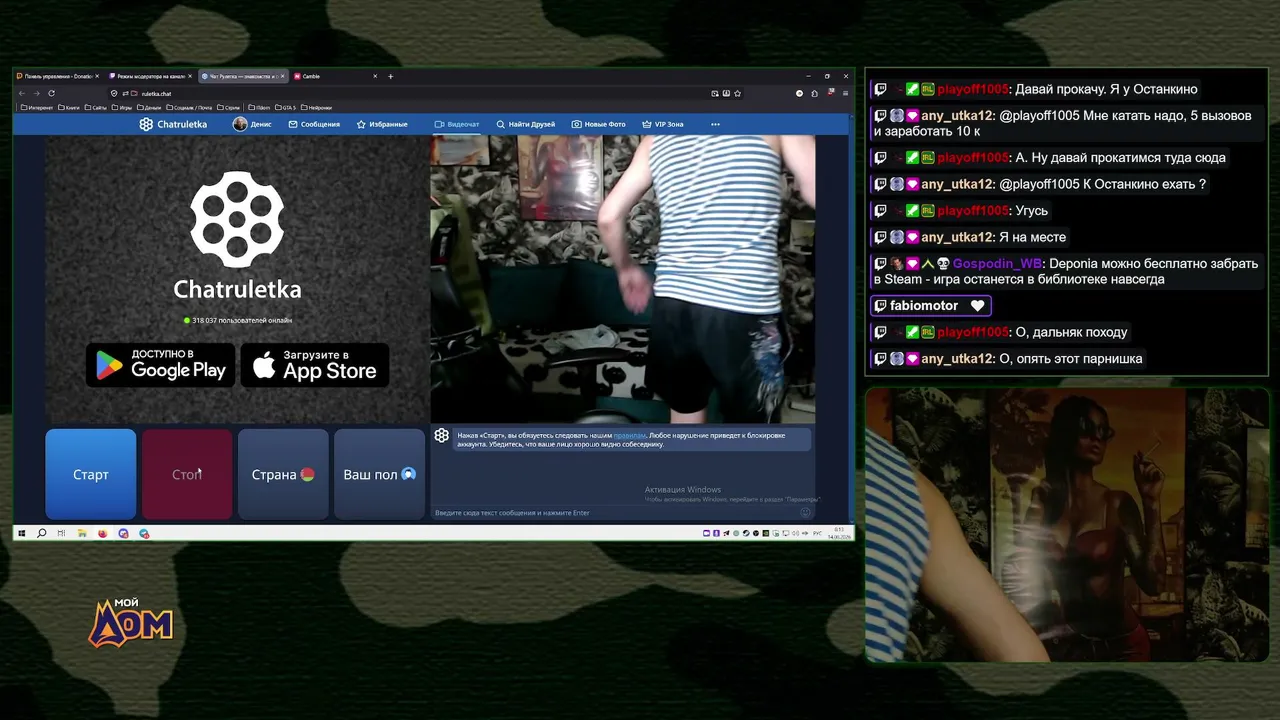
Task: Open the Нейронки bookmarks folder
Action: (317, 107)
